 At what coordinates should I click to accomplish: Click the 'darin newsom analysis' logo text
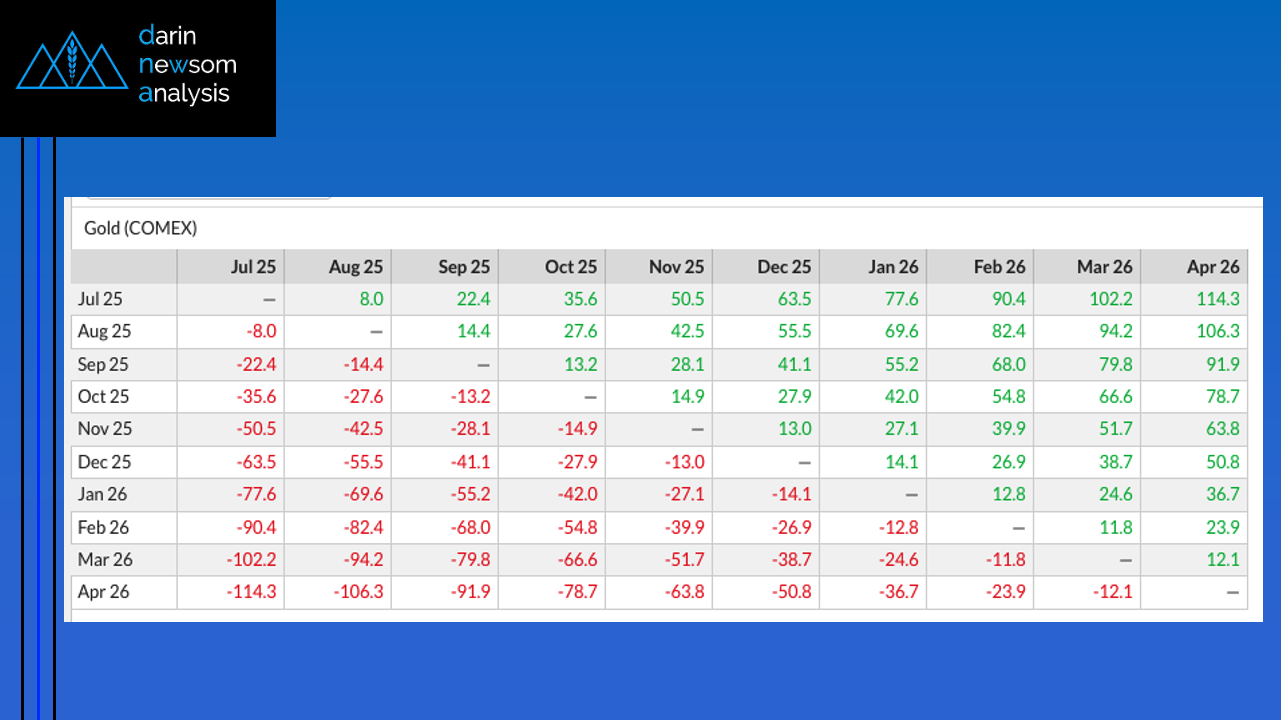tap(187, 65)
